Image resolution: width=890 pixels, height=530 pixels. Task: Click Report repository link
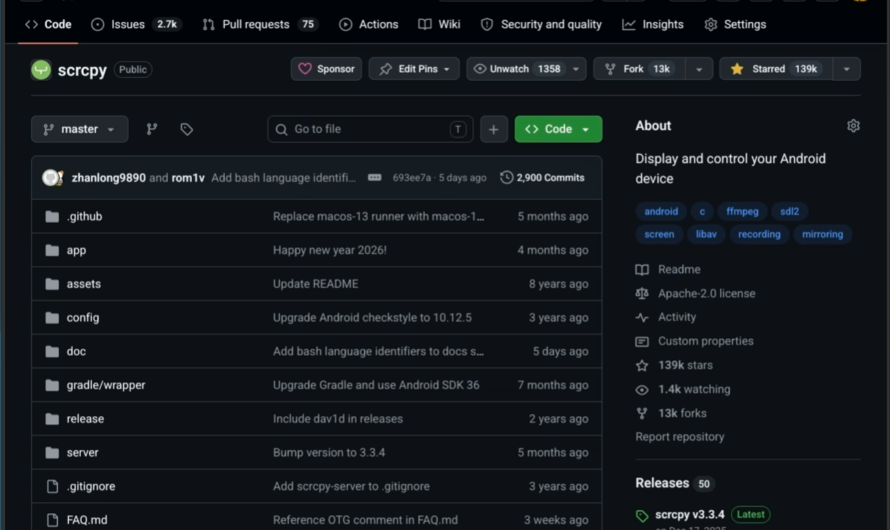679,437
